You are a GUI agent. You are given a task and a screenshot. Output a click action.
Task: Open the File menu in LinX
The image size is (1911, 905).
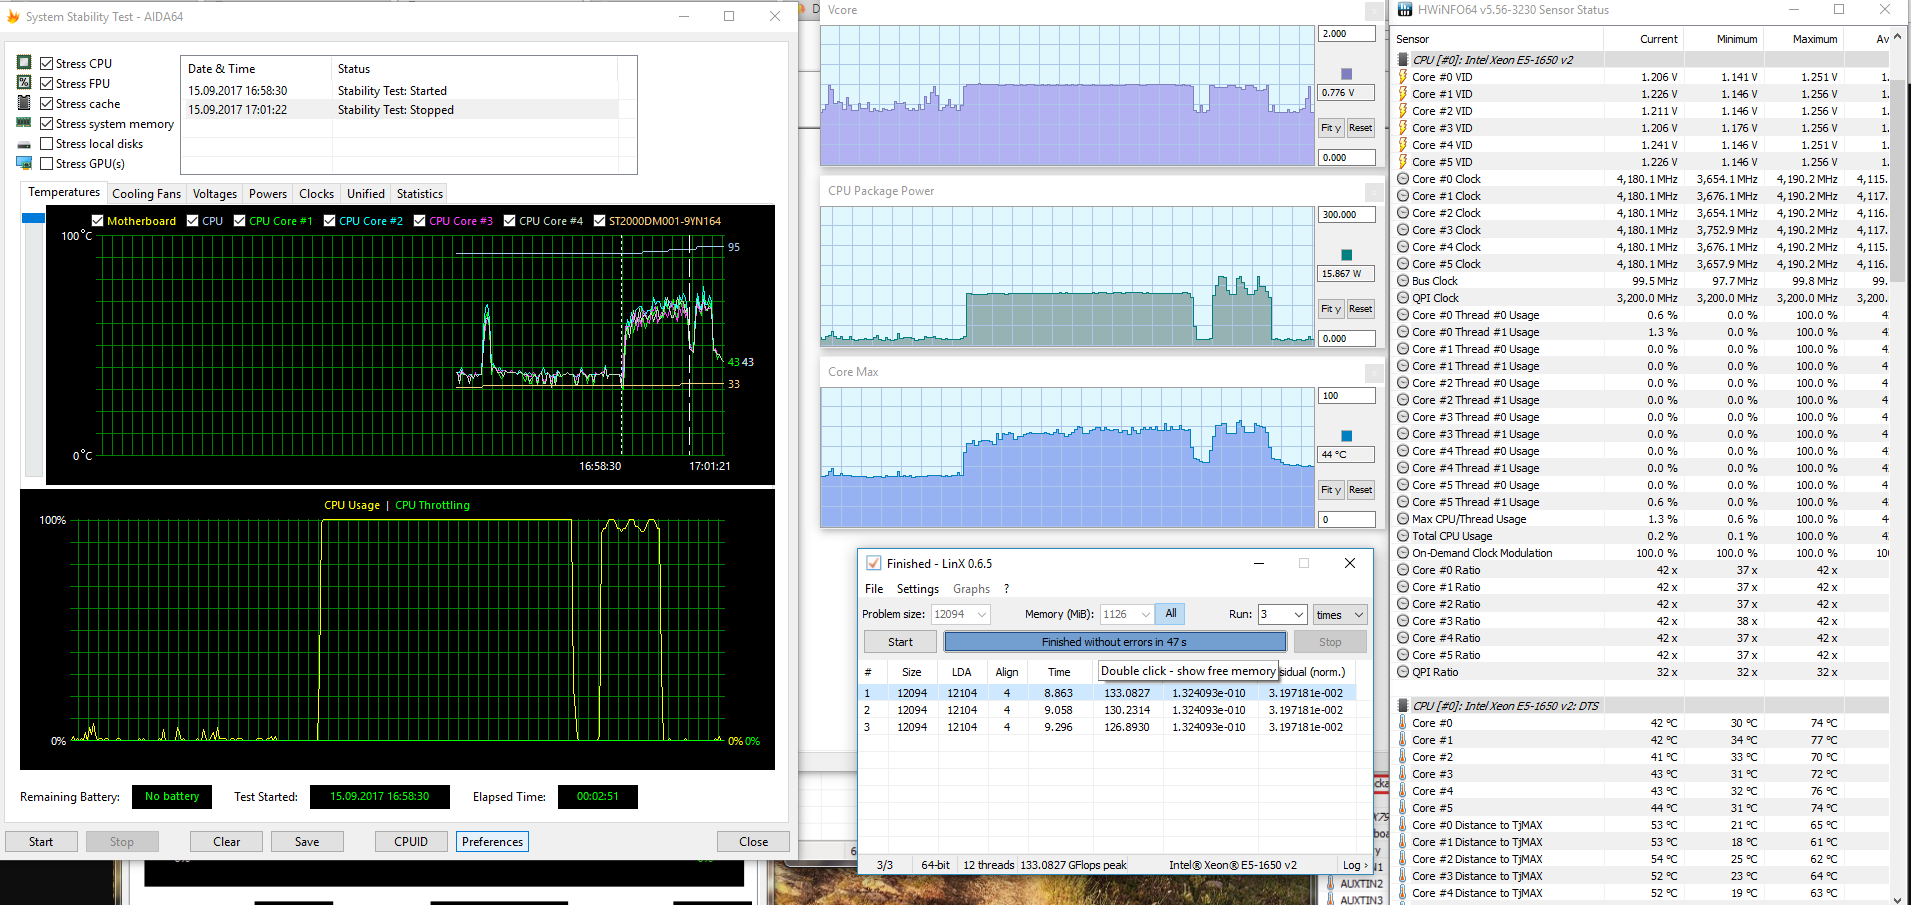[x=874, y=589]
